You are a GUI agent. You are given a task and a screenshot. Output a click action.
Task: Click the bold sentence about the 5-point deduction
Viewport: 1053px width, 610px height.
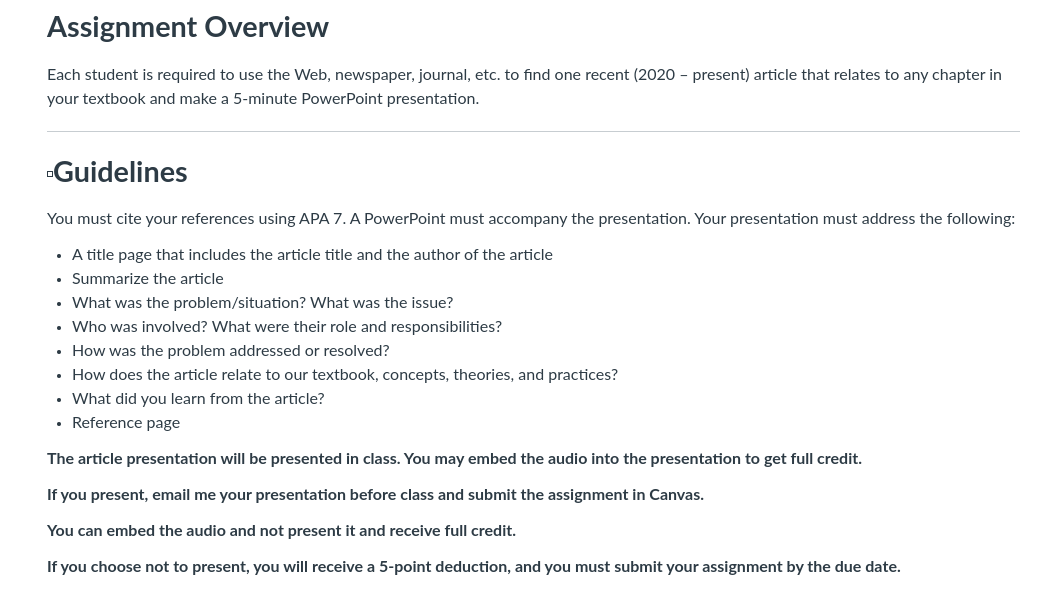point(473,567)
